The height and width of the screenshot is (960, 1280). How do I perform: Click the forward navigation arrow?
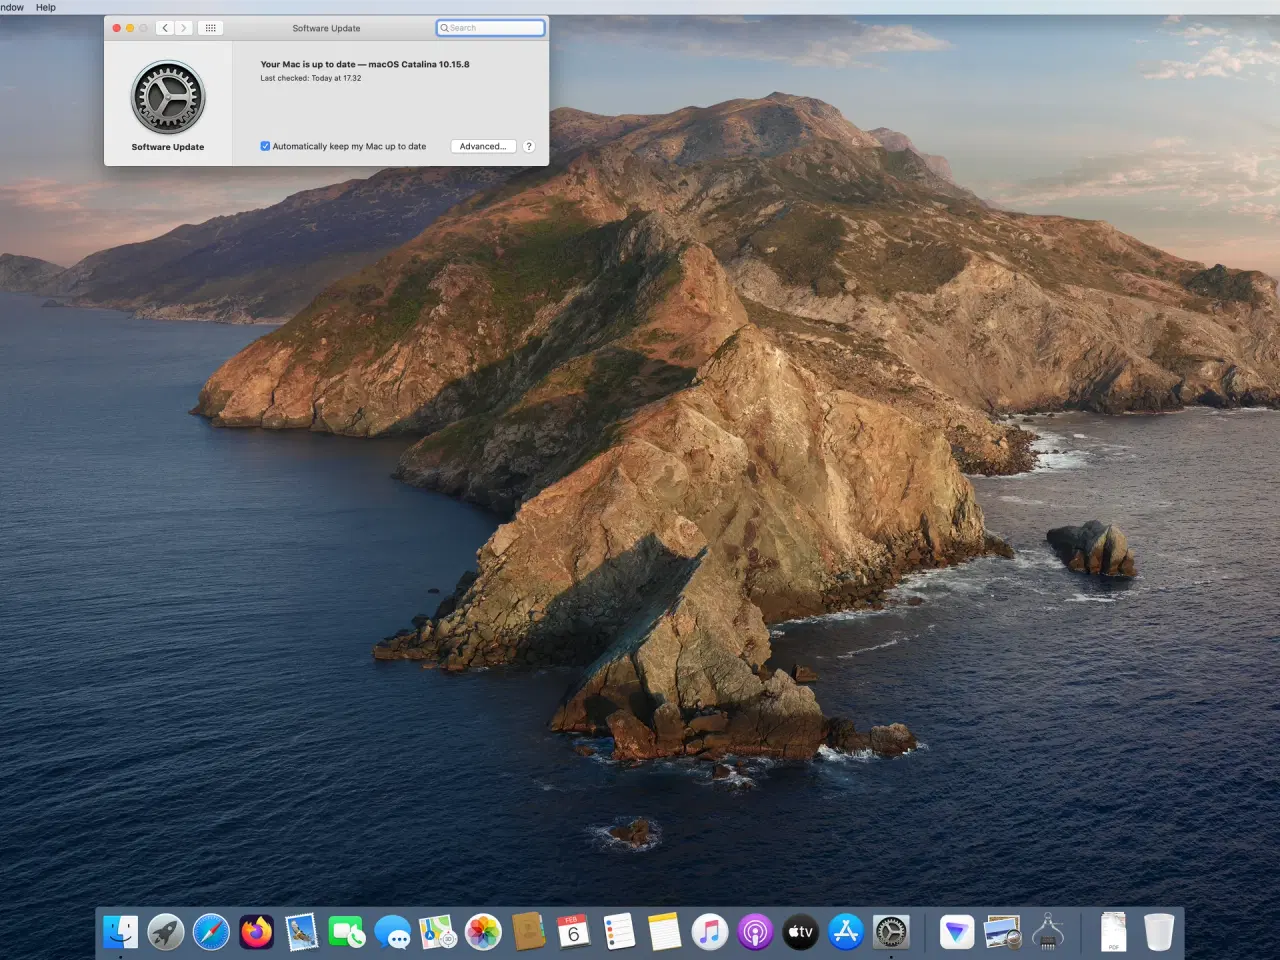pyautogui.click(x=183, y=28)
